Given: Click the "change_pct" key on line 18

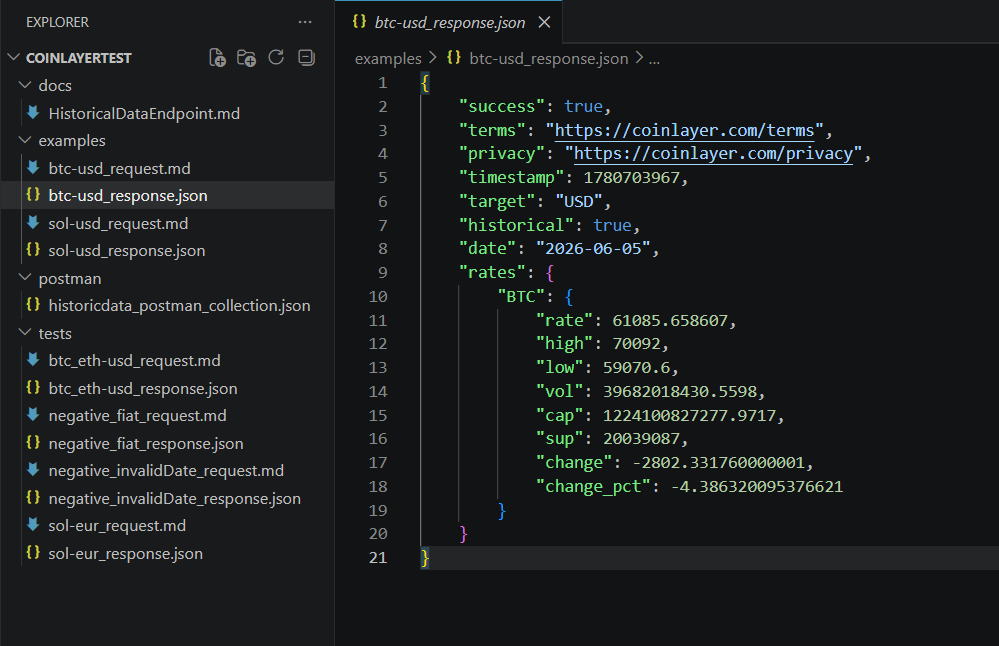Looking at the screenshot, I should point(593,487).
